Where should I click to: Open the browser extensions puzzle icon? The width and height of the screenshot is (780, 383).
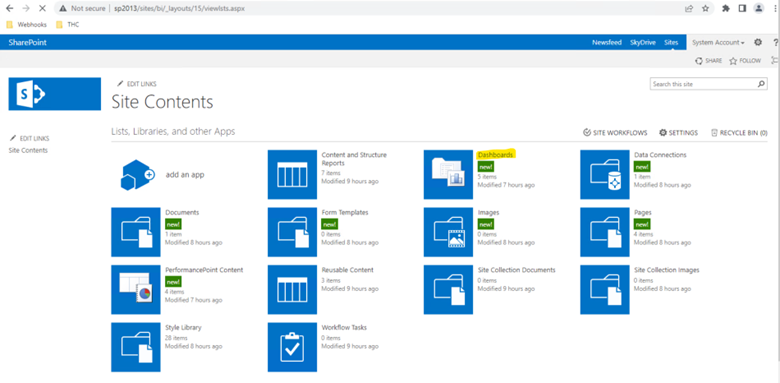[726, 8]
